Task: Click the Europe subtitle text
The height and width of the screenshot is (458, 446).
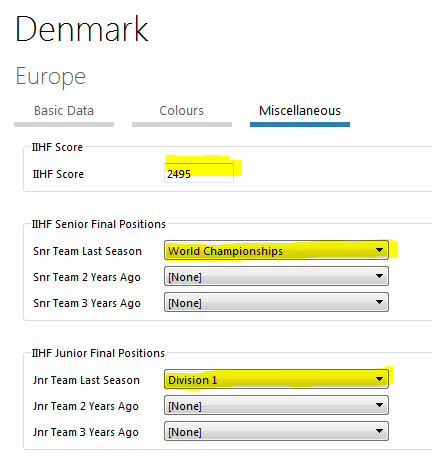Action: pyautogui.click(x=51, y=76)
